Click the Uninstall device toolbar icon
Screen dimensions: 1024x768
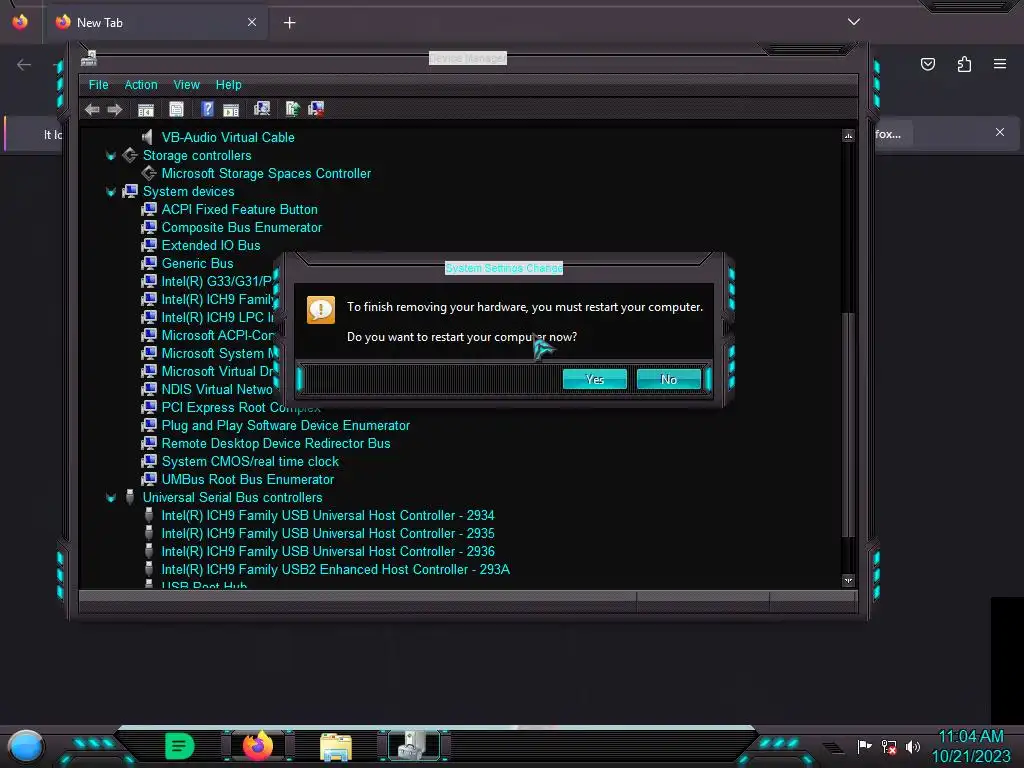pos(316,108)
